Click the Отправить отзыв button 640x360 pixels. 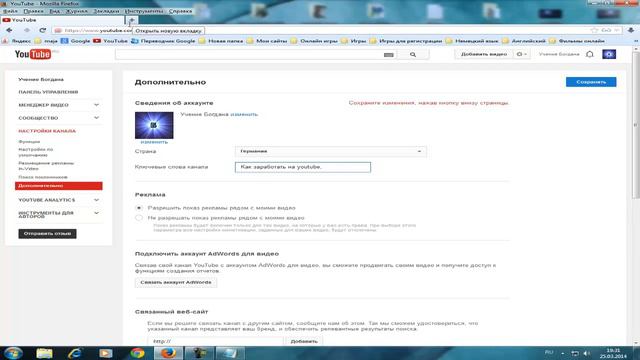(47, 233)
